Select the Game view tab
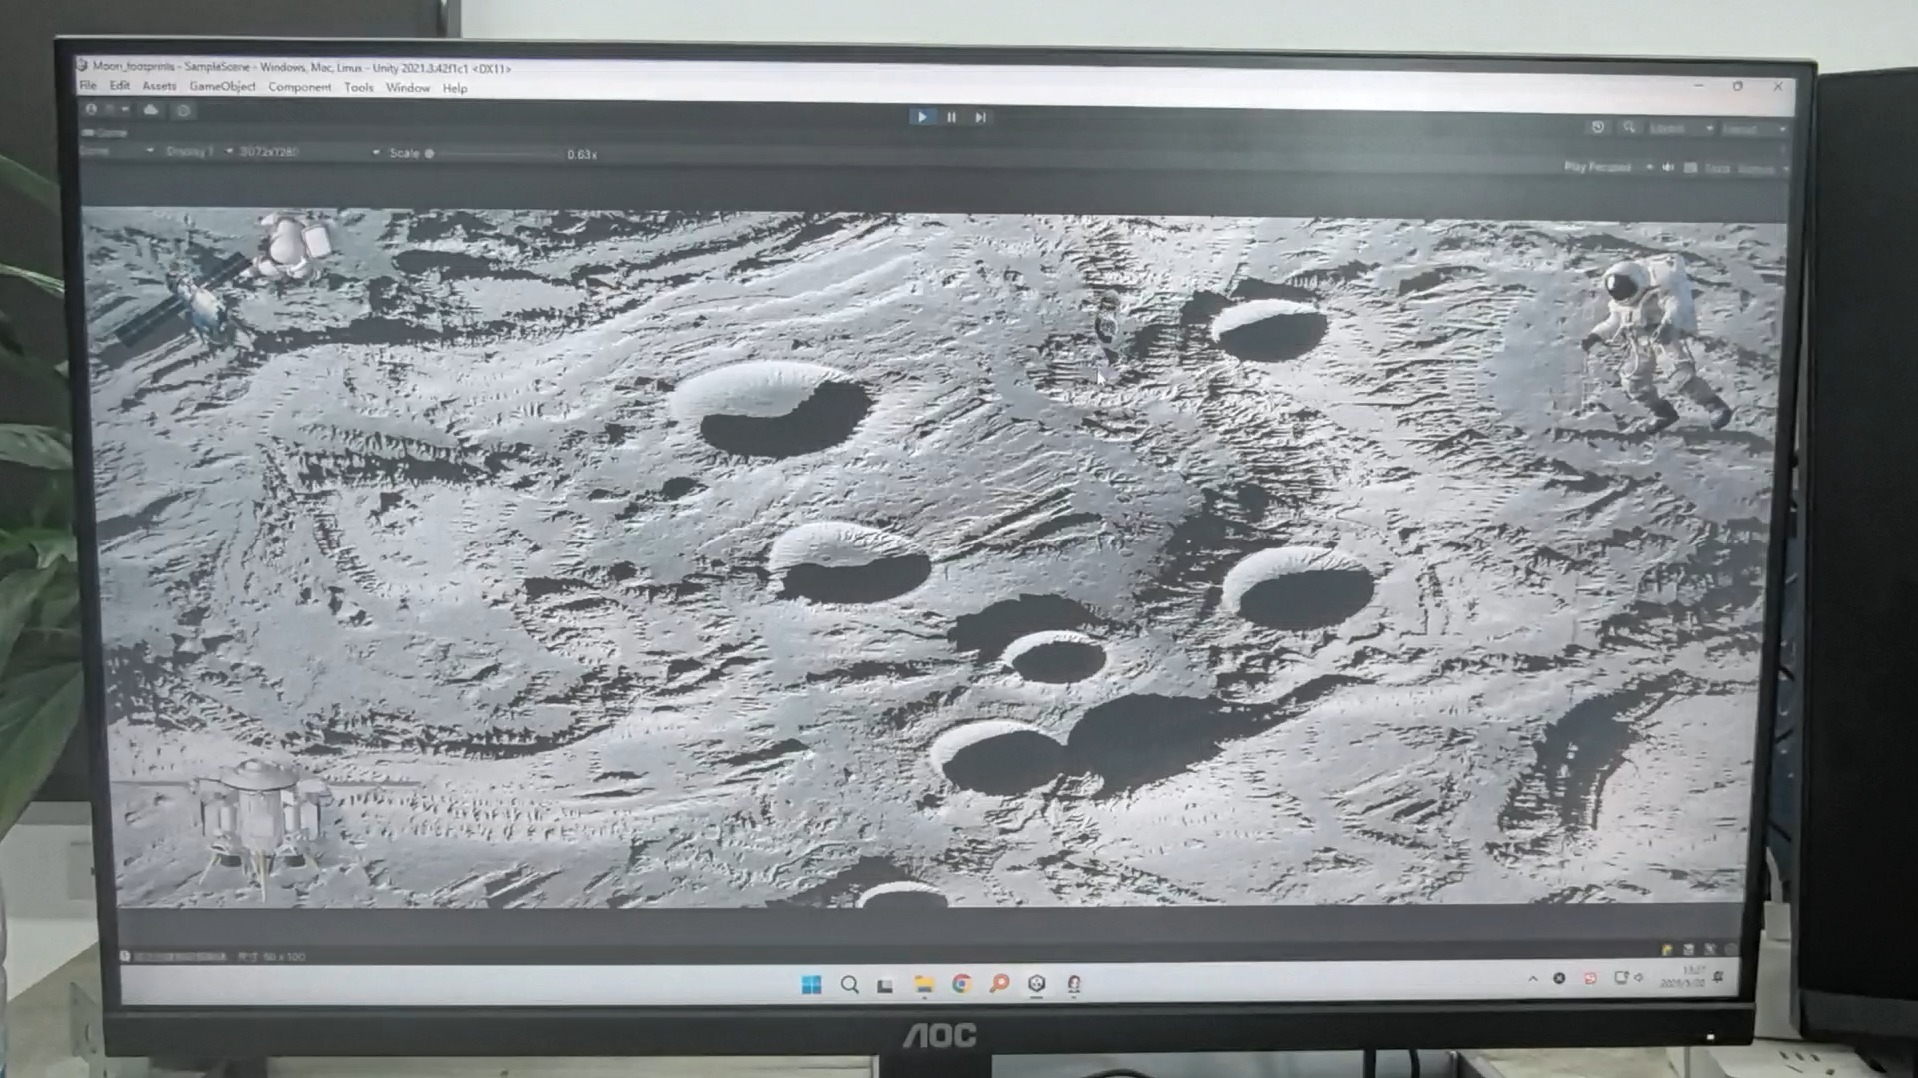Screen dimensions: 1918x1078 coord(106,132)
